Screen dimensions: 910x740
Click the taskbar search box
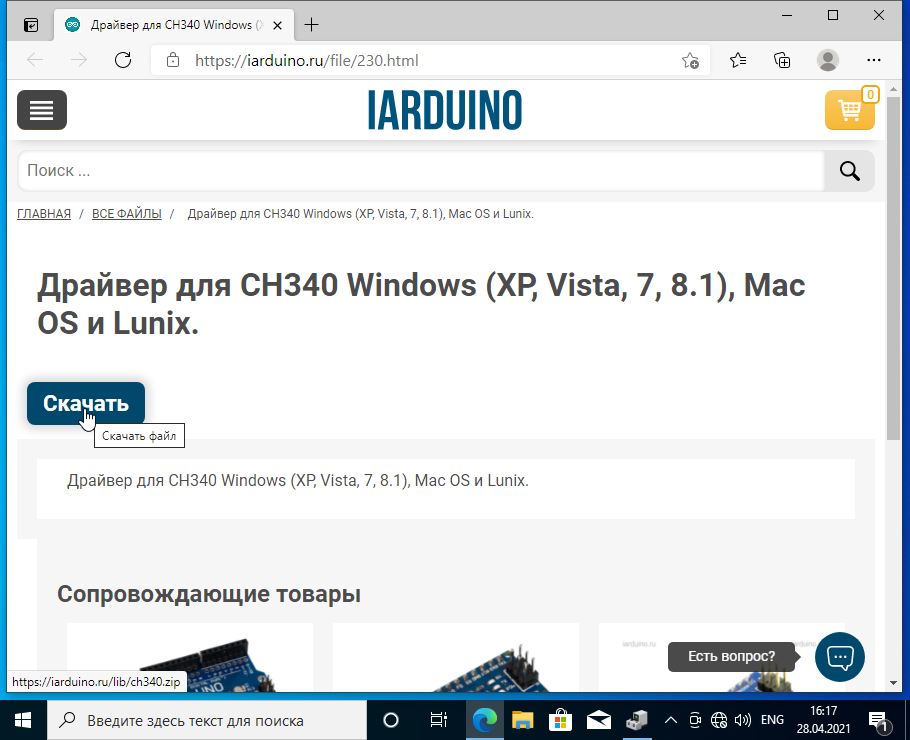(x=207, y=720)
